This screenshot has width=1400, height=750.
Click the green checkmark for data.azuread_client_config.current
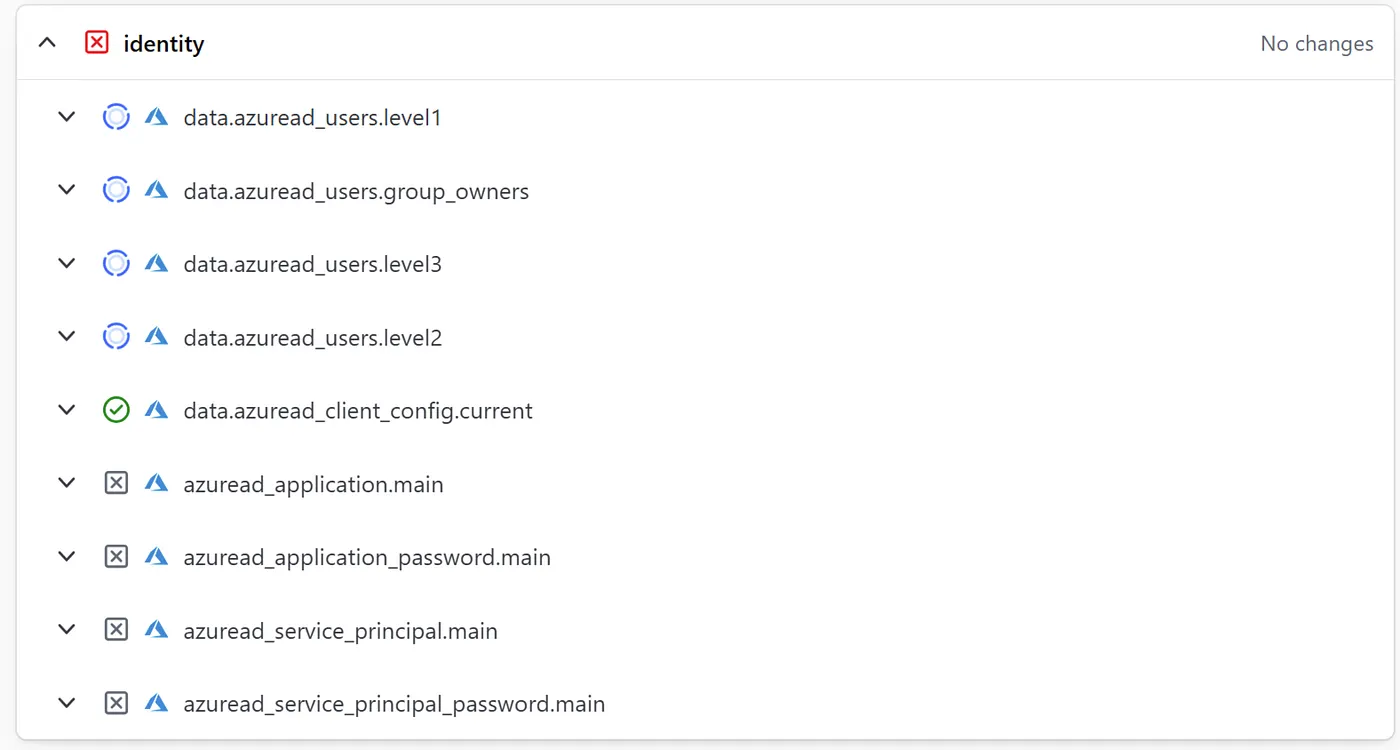(116, 410)
